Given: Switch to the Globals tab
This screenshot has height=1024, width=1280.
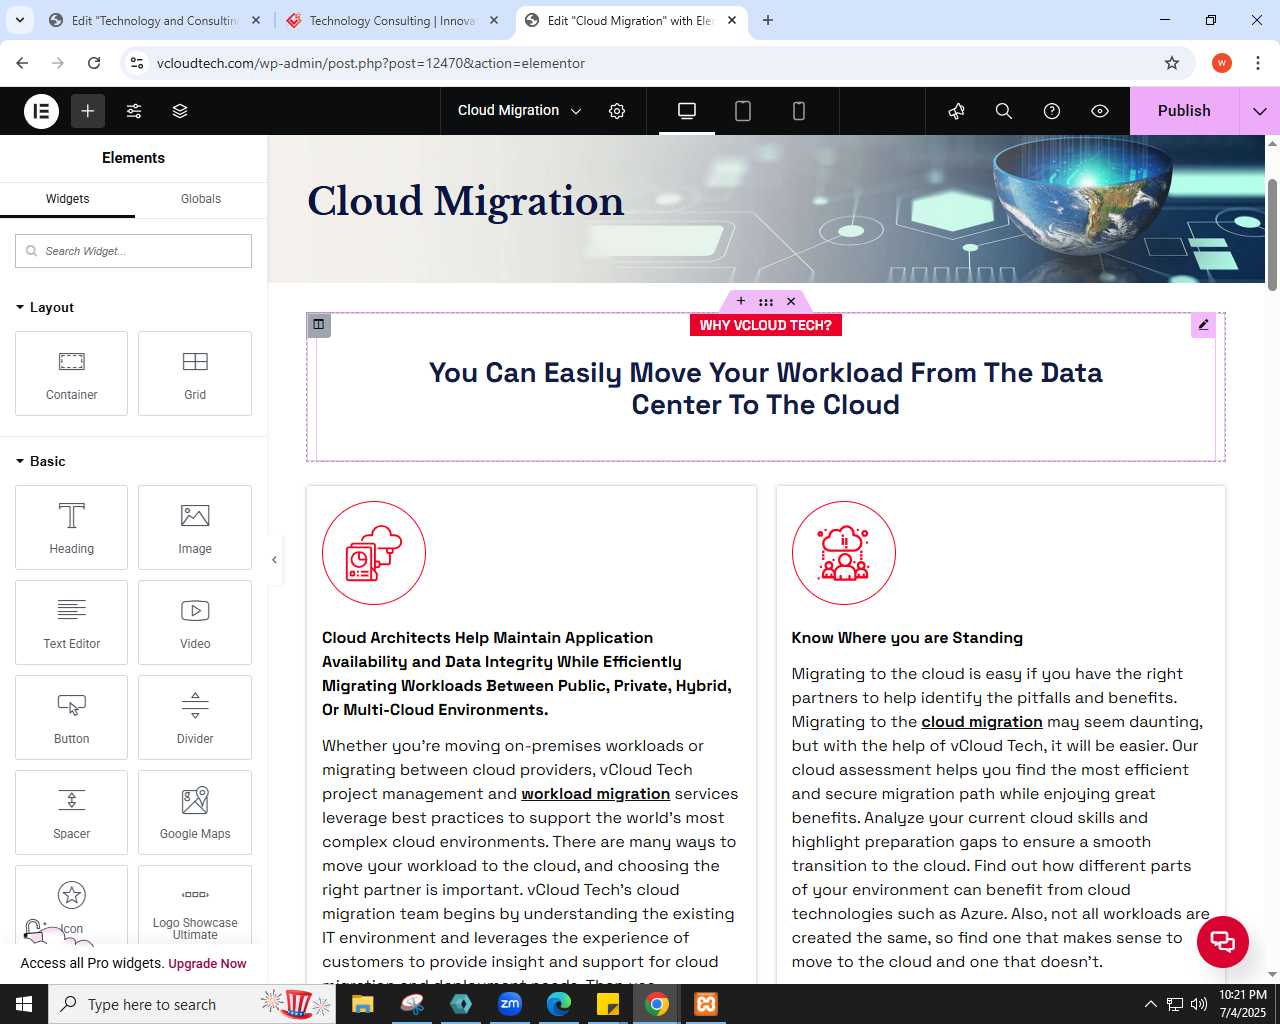Looking at the screenshot, I should tap(201, 199).
